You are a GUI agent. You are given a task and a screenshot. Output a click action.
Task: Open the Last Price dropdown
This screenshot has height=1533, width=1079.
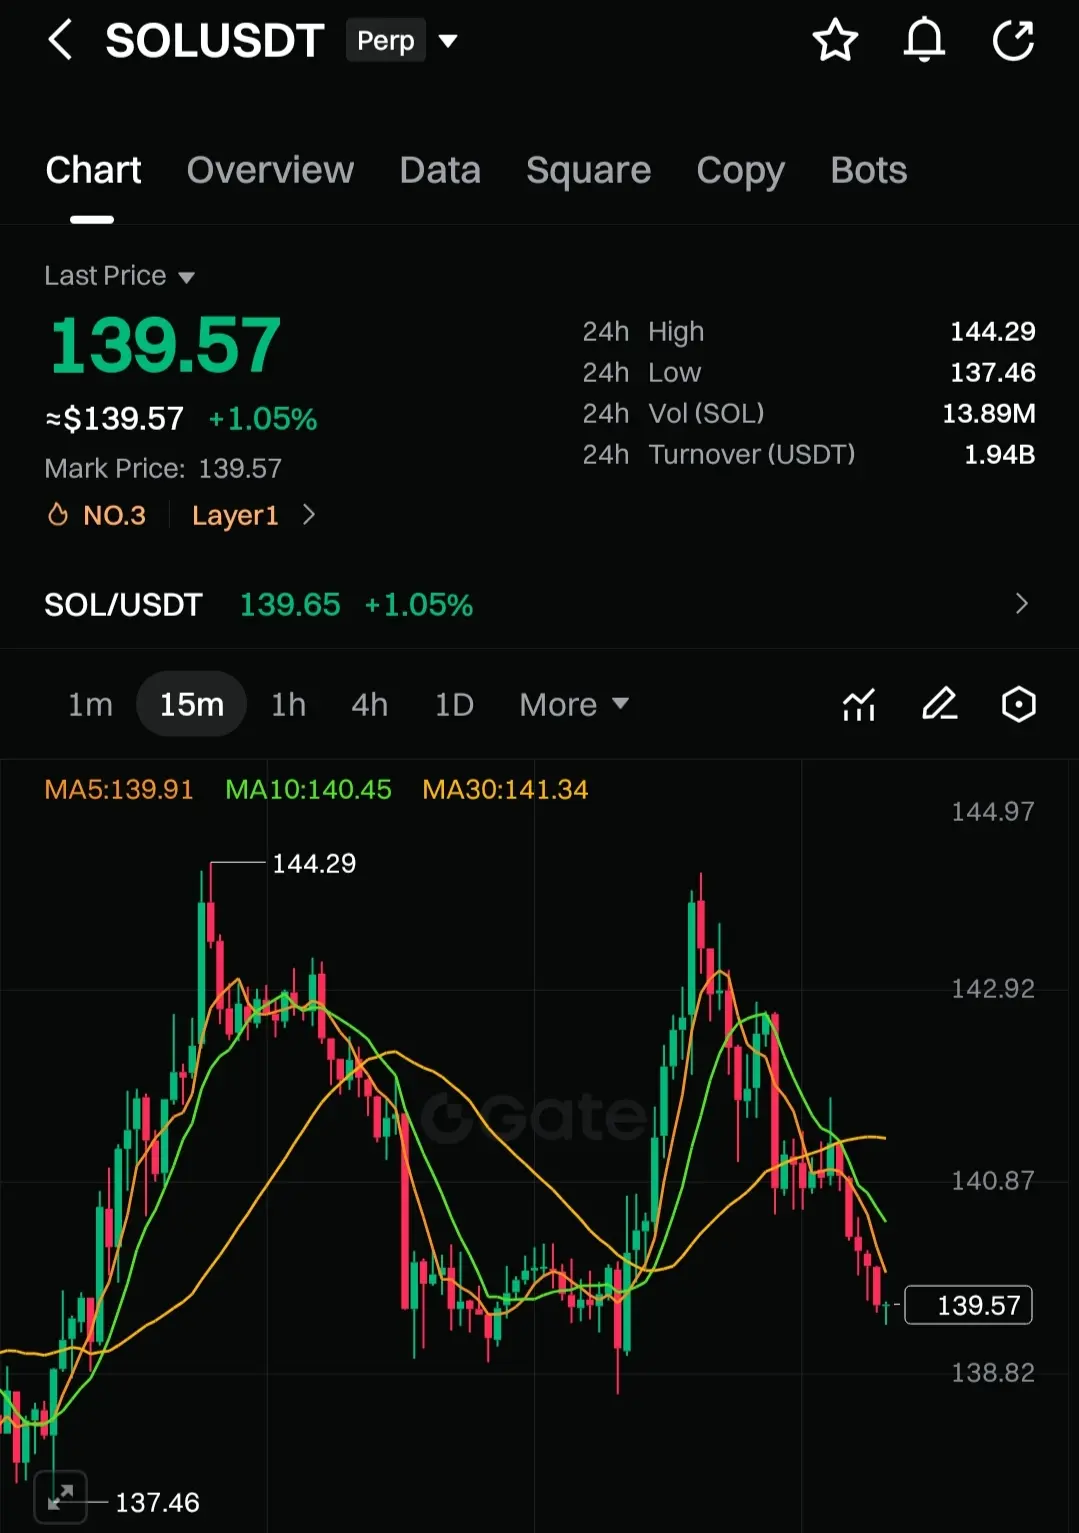[x=119, y=276]
